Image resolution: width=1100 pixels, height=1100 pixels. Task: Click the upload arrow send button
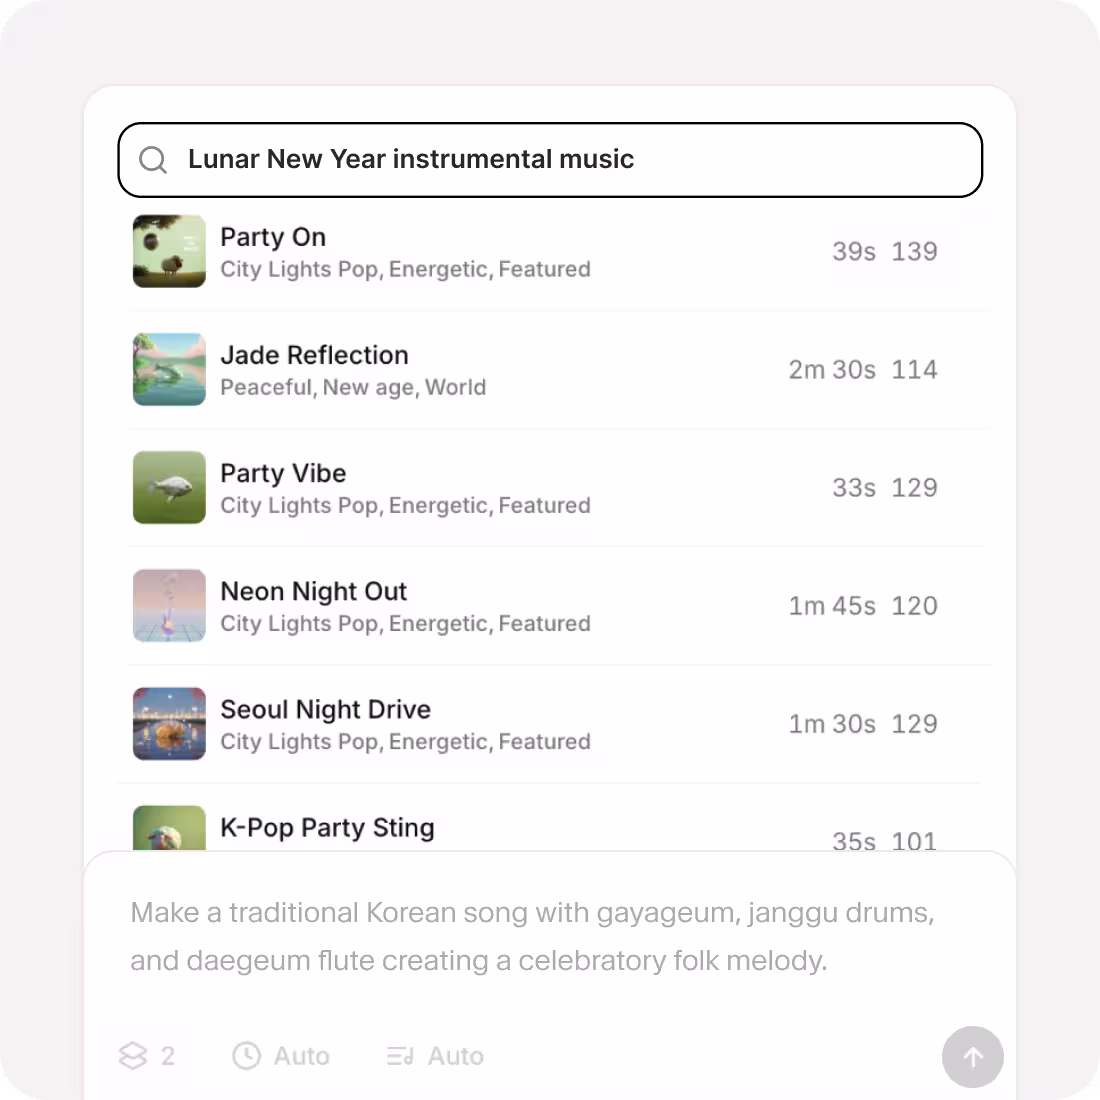[x=972, y=1057]
